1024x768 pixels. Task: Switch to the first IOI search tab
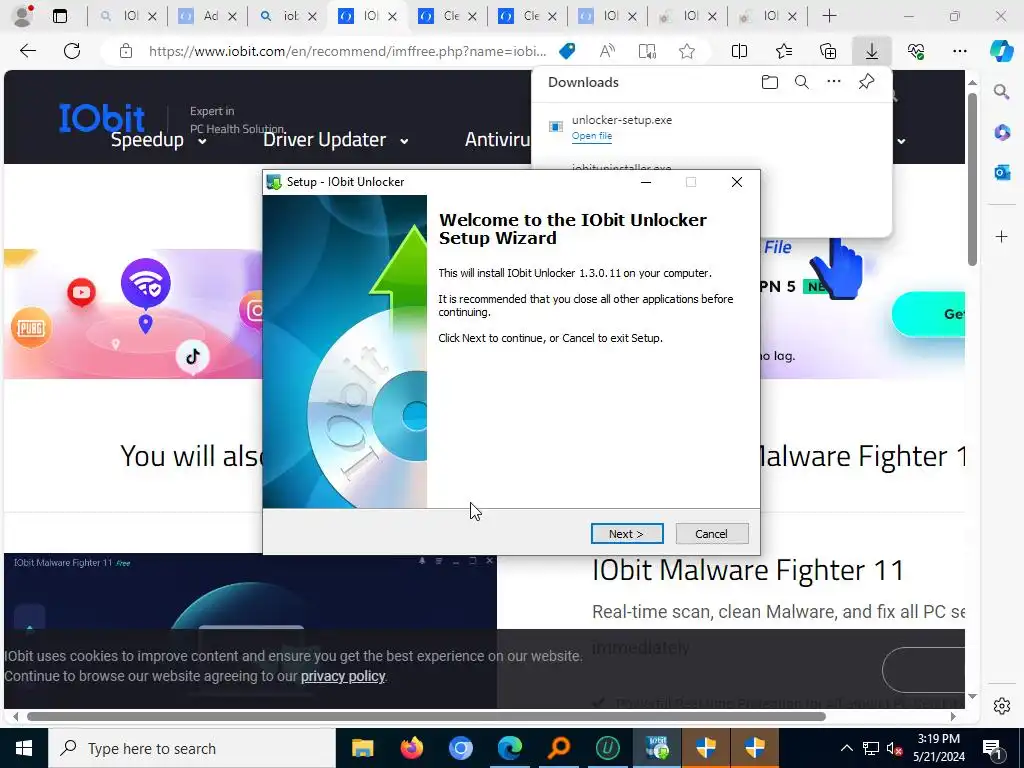coord(128,16)
